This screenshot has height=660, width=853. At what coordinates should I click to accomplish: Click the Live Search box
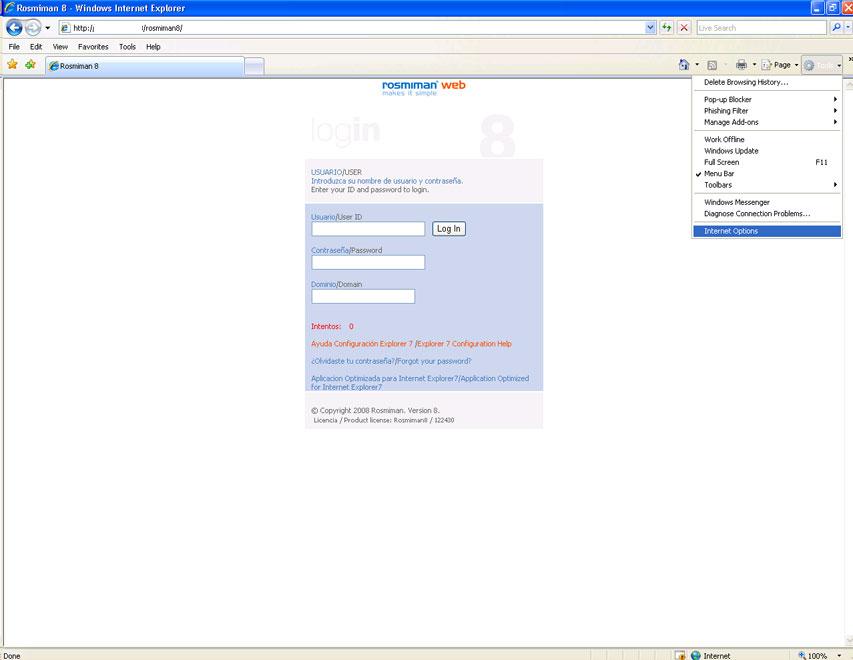coord(761,28)
